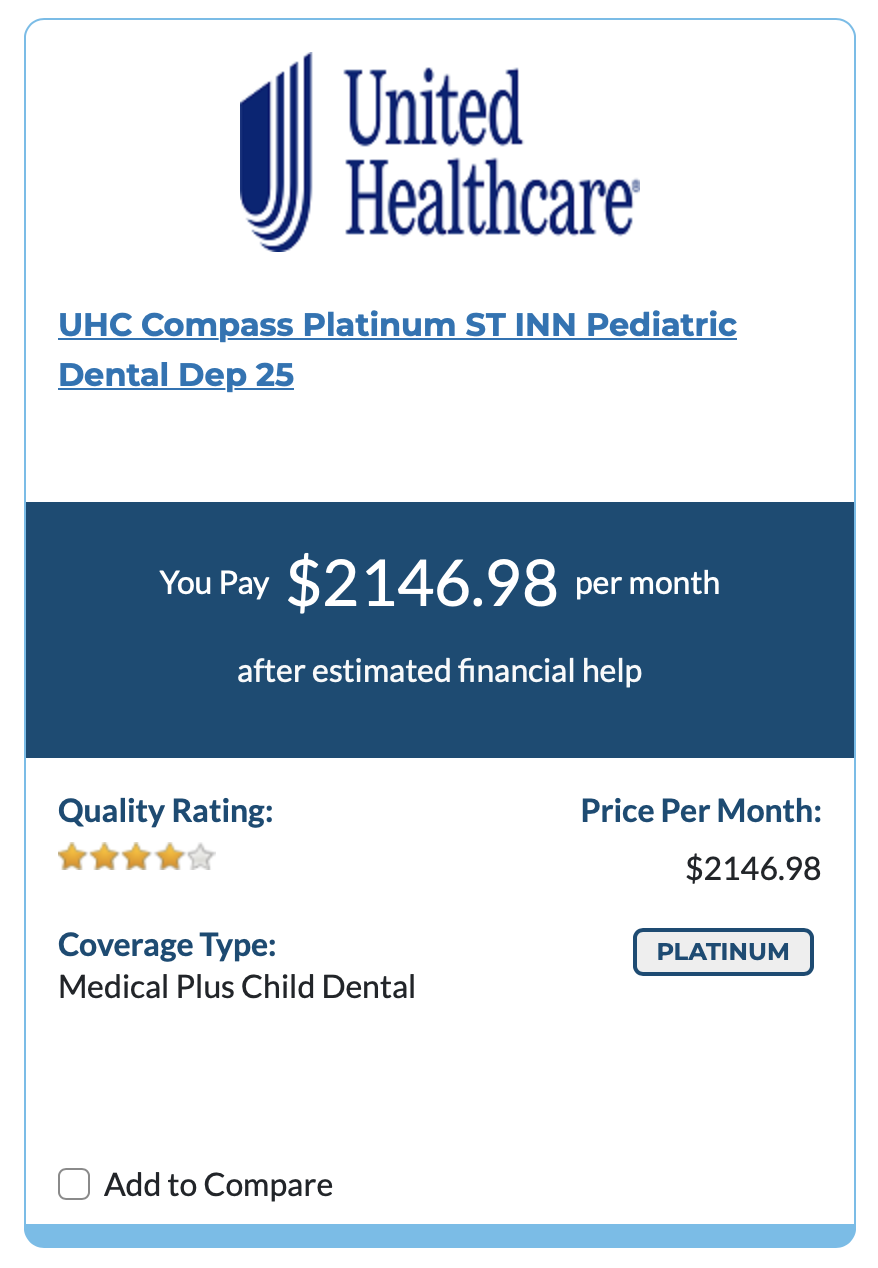
Task: Click the Dental Dep 25 link text
Action: pos(176,375)
